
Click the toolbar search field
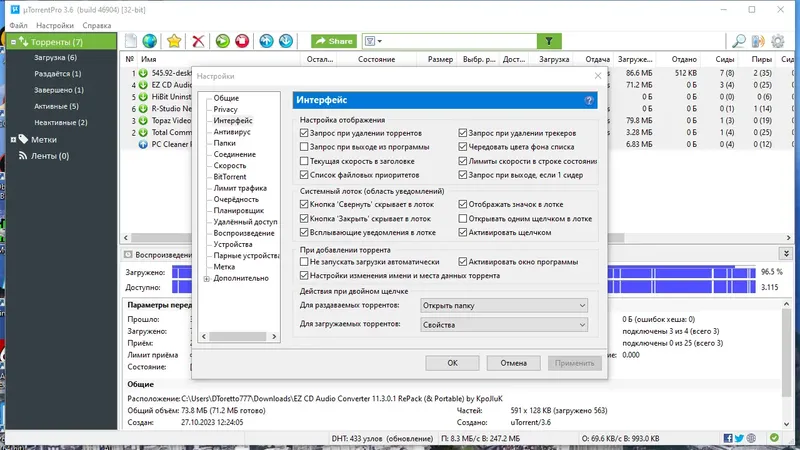point(460,41)
